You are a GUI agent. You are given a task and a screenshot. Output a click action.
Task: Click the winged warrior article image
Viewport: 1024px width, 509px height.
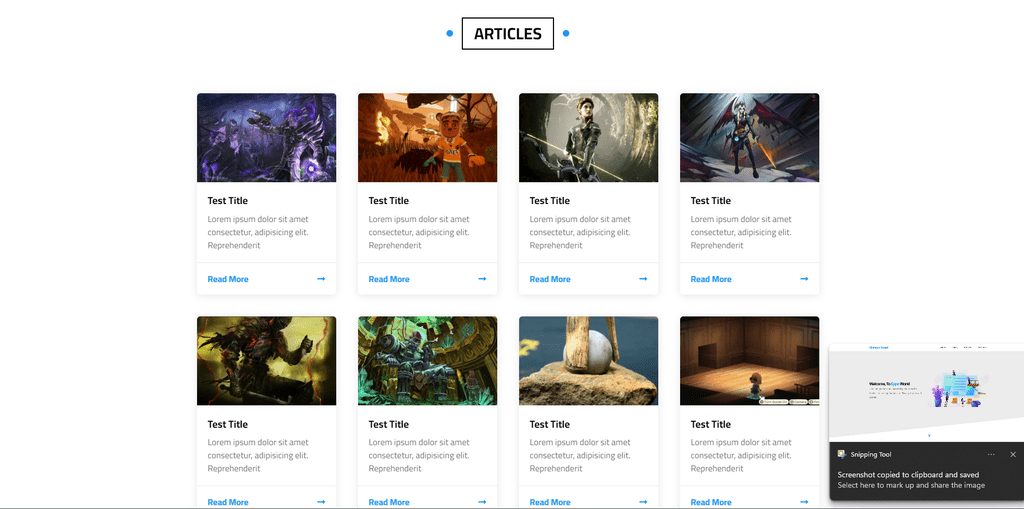[x=750, y=137]
